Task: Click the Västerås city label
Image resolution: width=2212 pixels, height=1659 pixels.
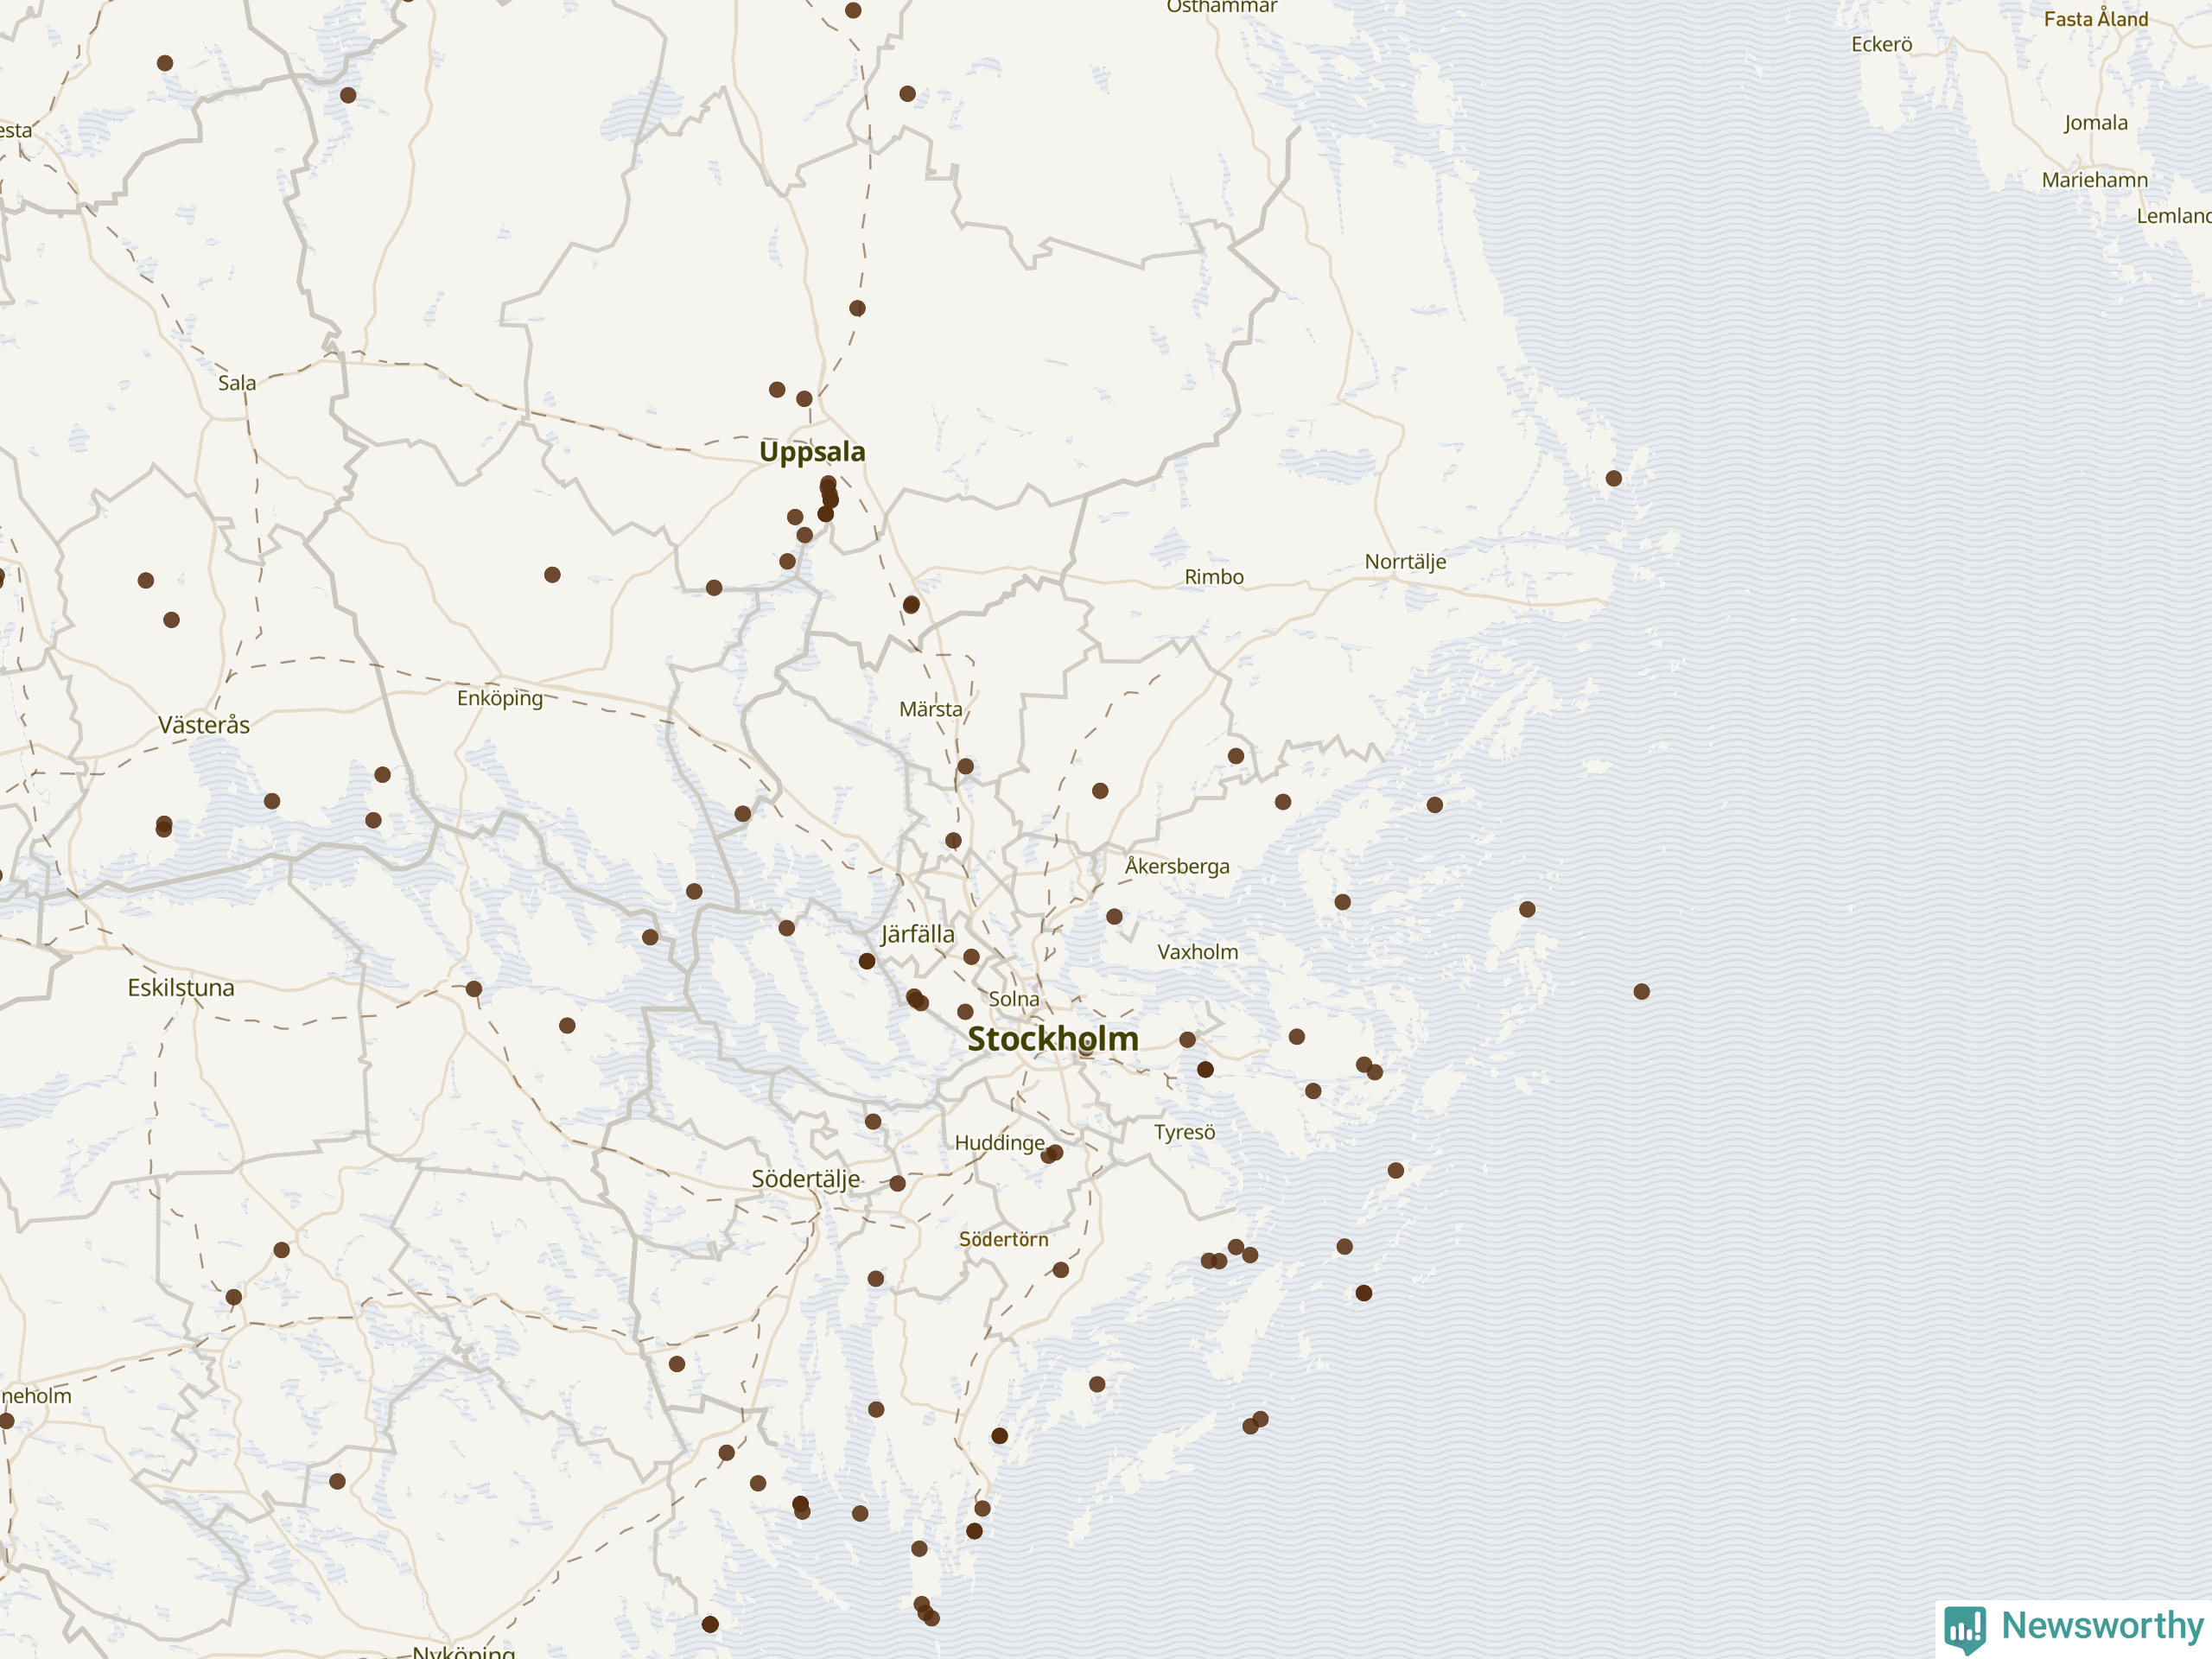Action: click(204, 725)
